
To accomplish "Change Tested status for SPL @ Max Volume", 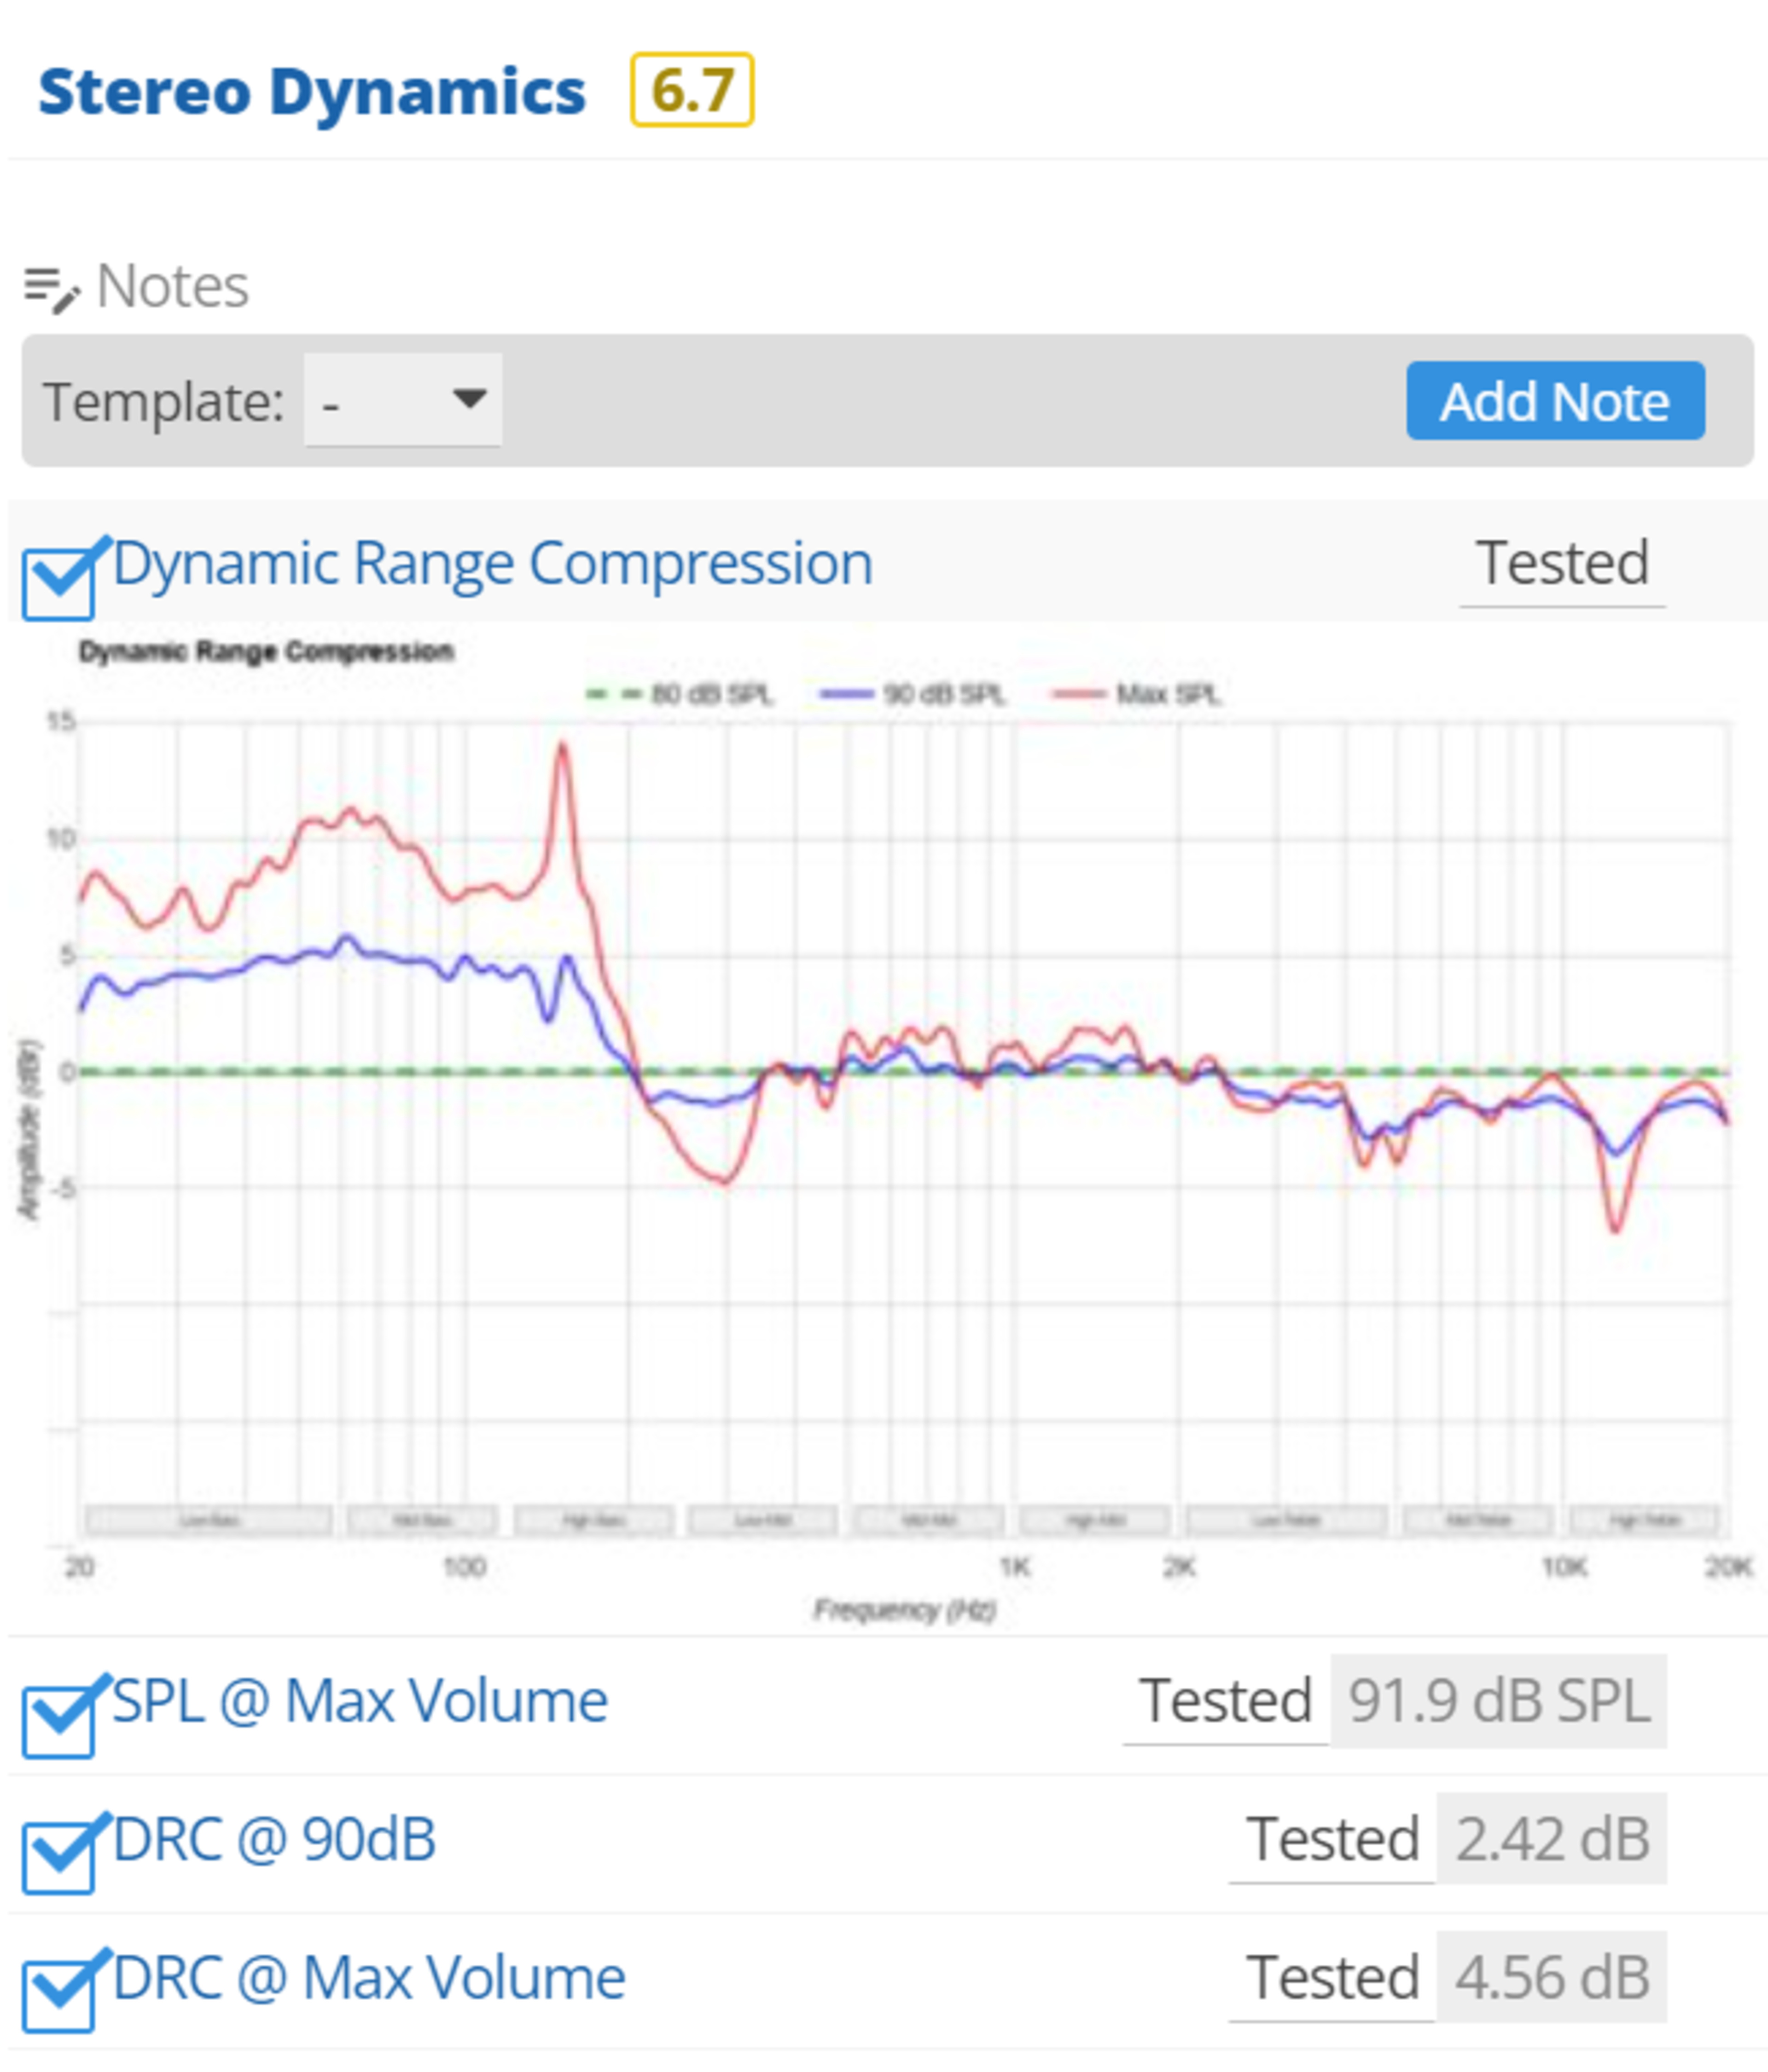I will (1225, 1701).
